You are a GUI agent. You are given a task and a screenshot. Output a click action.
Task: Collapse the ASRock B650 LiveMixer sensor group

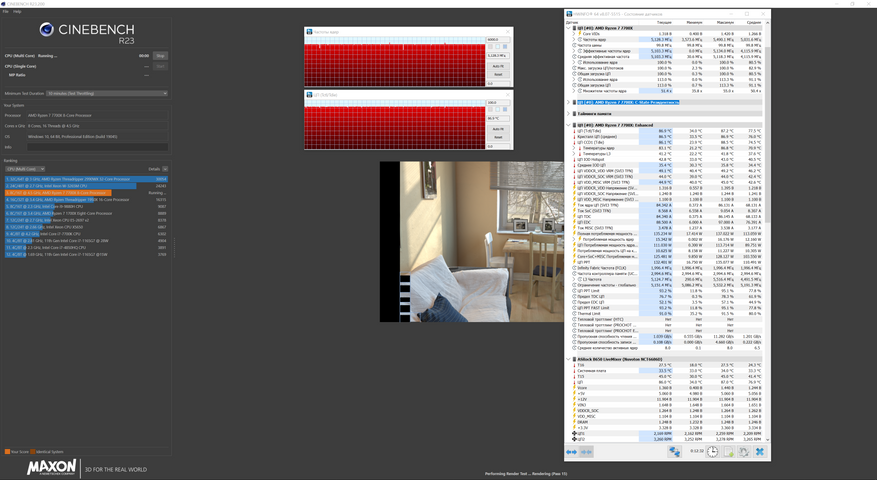568,359
